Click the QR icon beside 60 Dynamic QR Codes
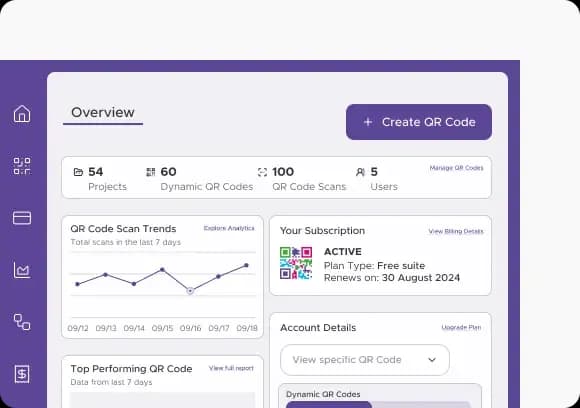580x408 pixels. pyautogui.click(x=151, y=172)
